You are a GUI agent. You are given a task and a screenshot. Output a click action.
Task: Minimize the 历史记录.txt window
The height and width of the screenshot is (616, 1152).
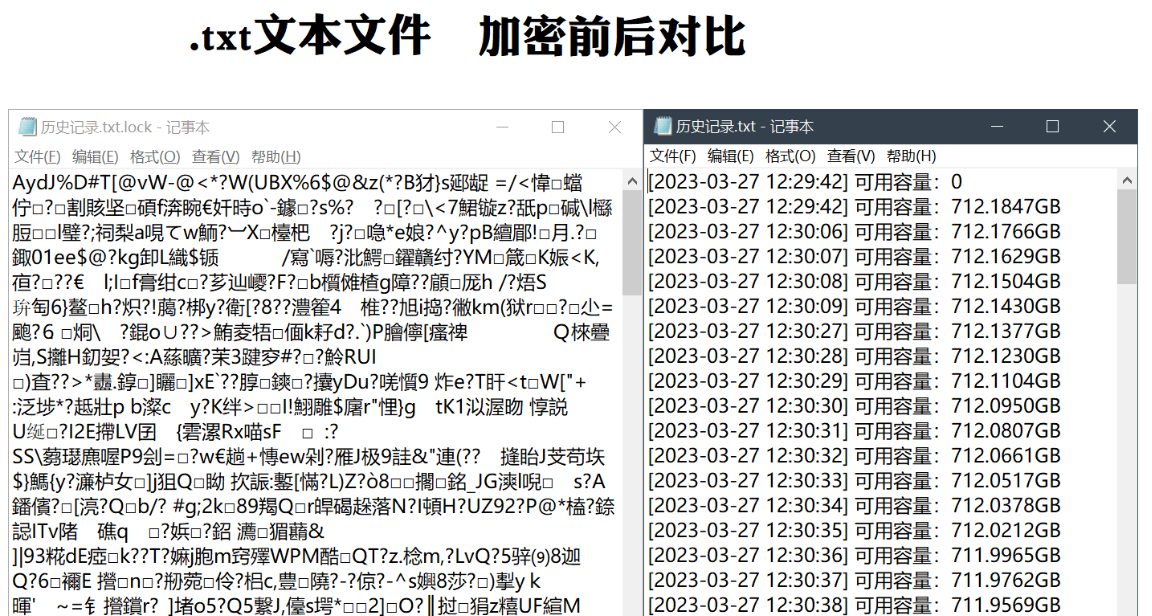point(995,127)
